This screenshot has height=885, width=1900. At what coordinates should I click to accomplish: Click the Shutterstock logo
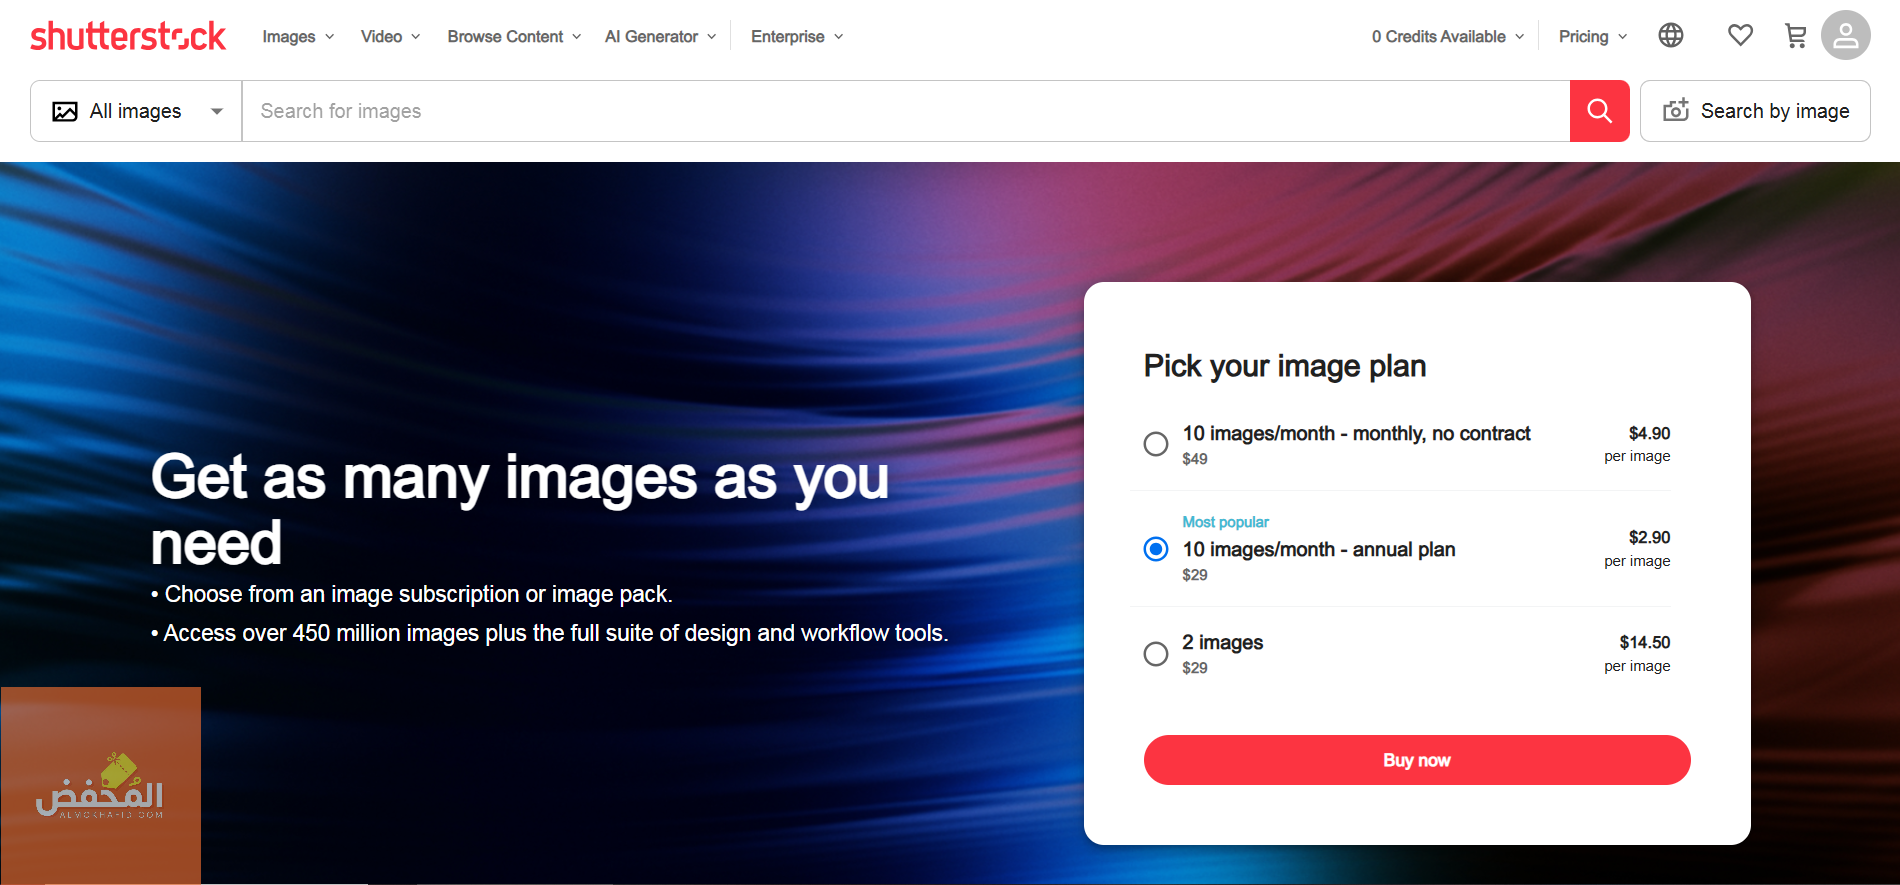coord(128,36)
